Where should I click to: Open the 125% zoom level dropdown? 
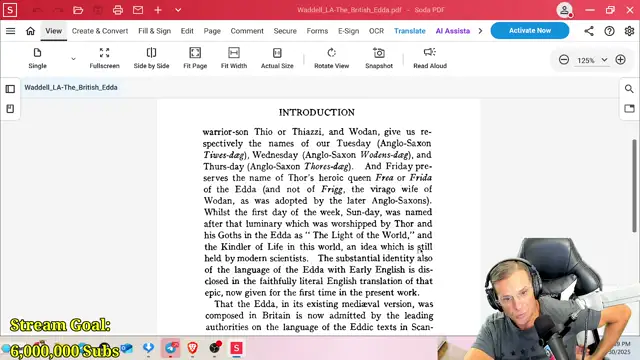(604, 60)
